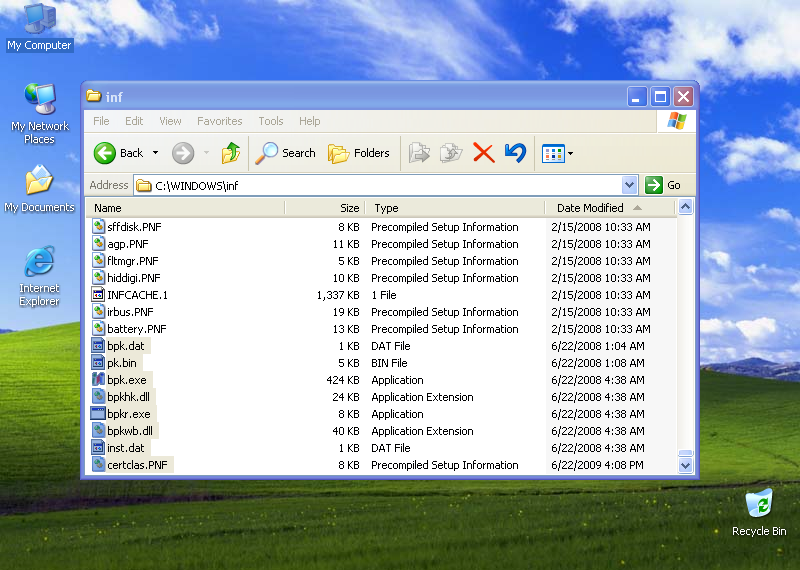Screen dimensions: 800x570
Task: Select the INFCACHE.1 file icon
Action: pyautogui.click(x=98, y=295)
